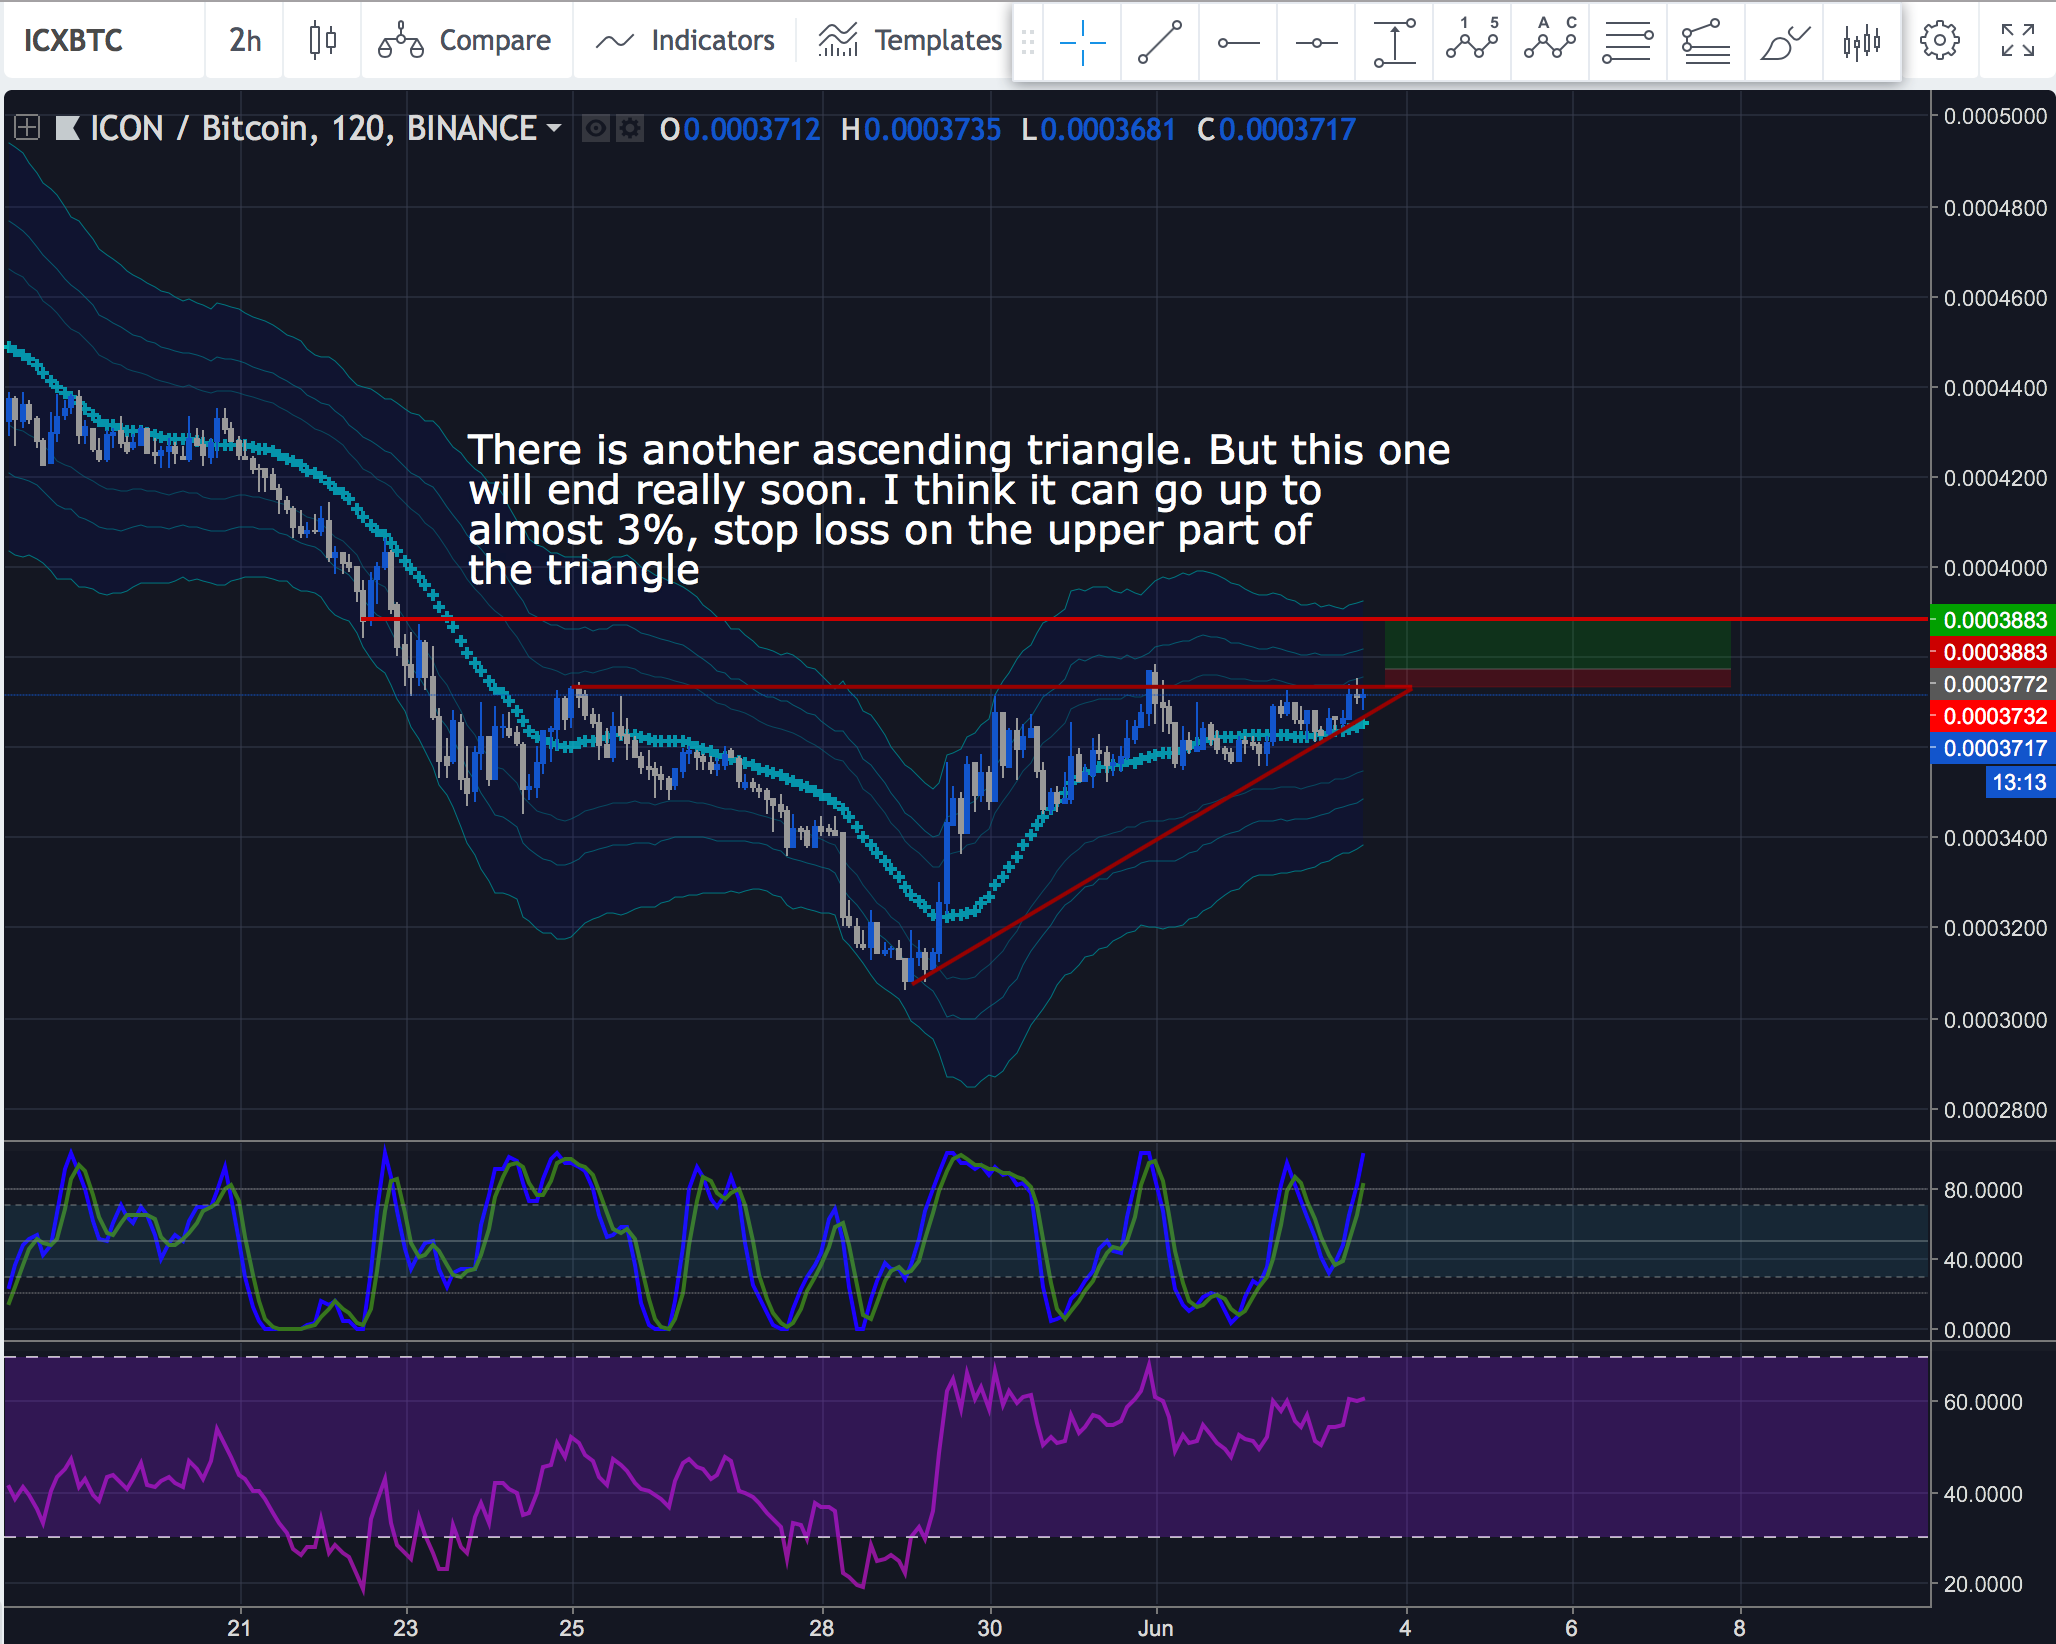The image size is (2056, 1644).
Task: Click the ICXBTC symbol search field
Action: tap(104, 40)
